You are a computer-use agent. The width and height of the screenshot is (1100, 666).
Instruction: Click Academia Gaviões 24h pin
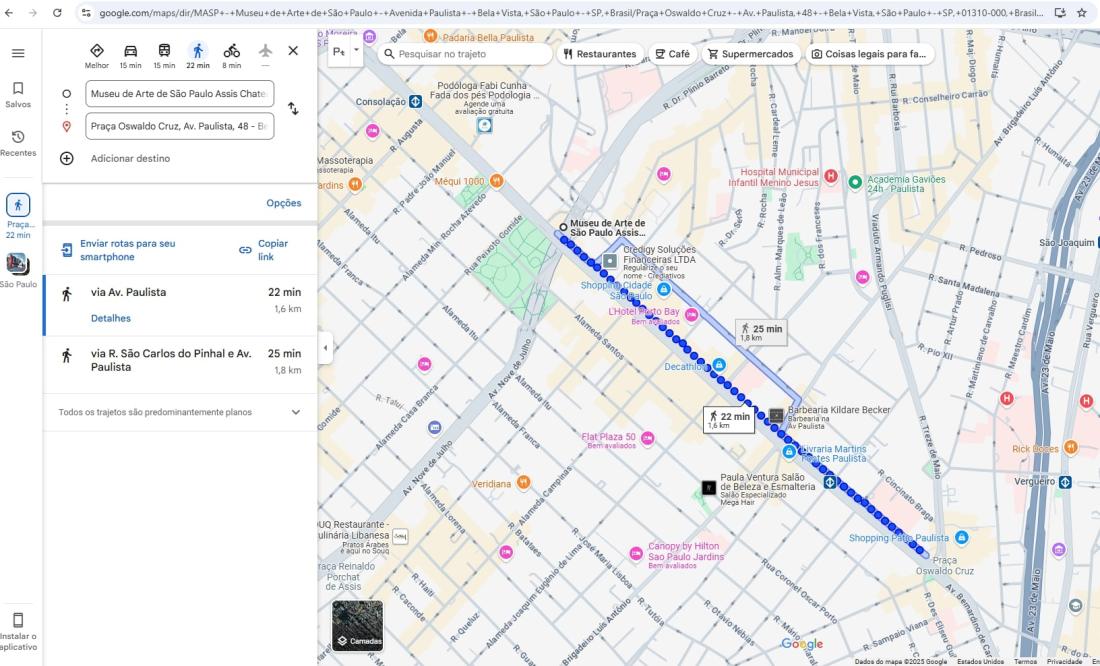(854, 182)
